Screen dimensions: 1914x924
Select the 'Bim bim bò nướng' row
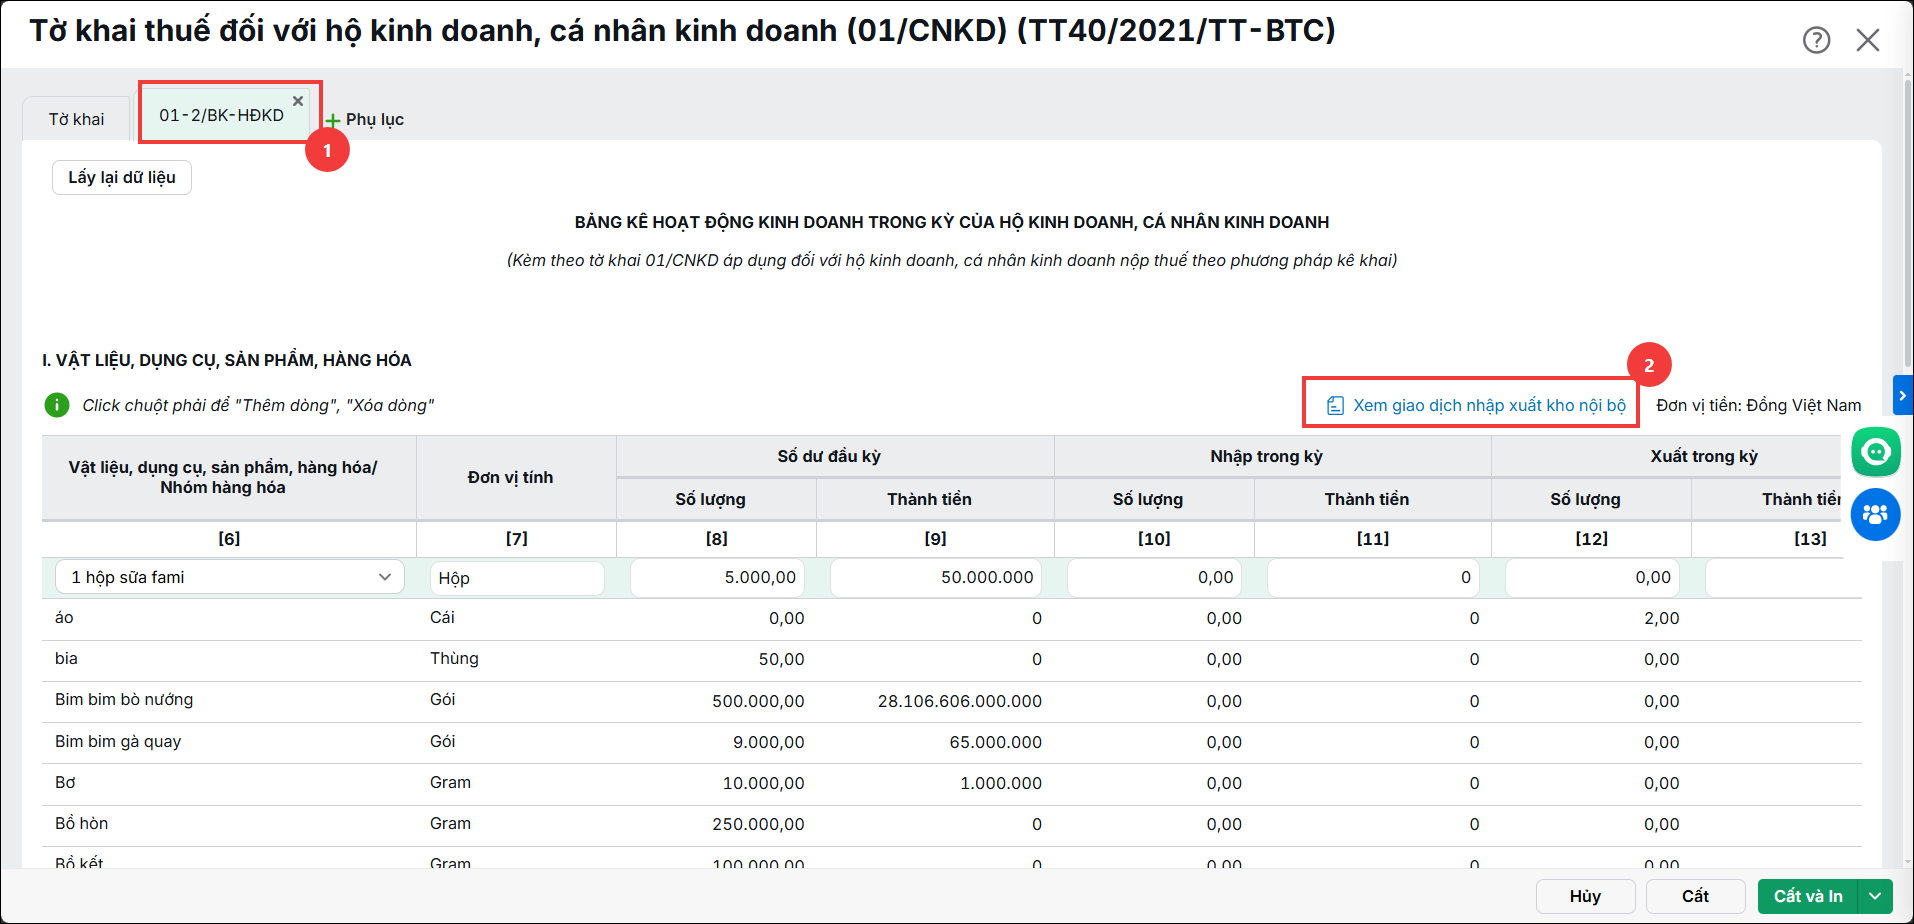tap(951, 700)
